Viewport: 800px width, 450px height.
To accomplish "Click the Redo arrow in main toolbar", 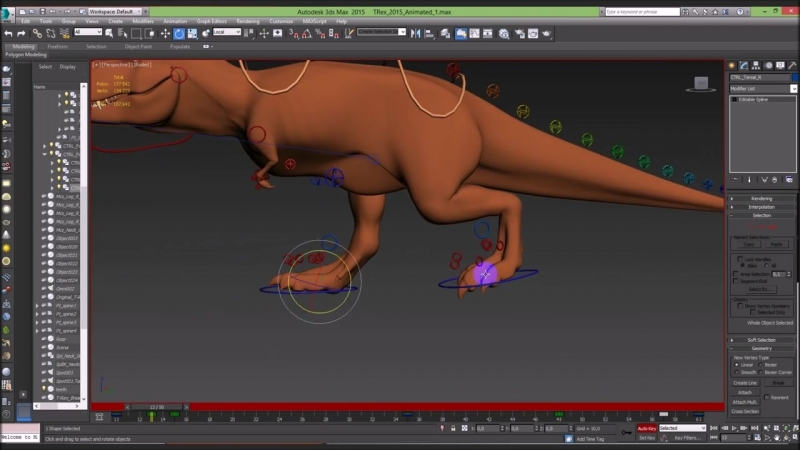I will click(21, 34).
